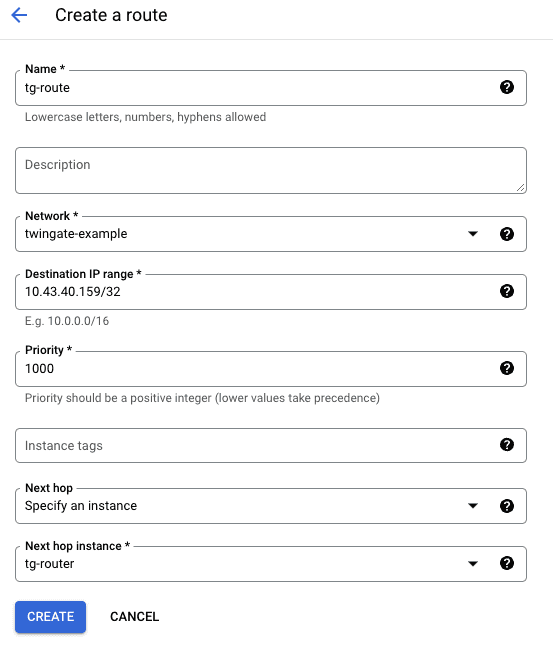This screenshot has height=645, width=553.
Task: Select the twingate-example network value
Action: point(76,234)
